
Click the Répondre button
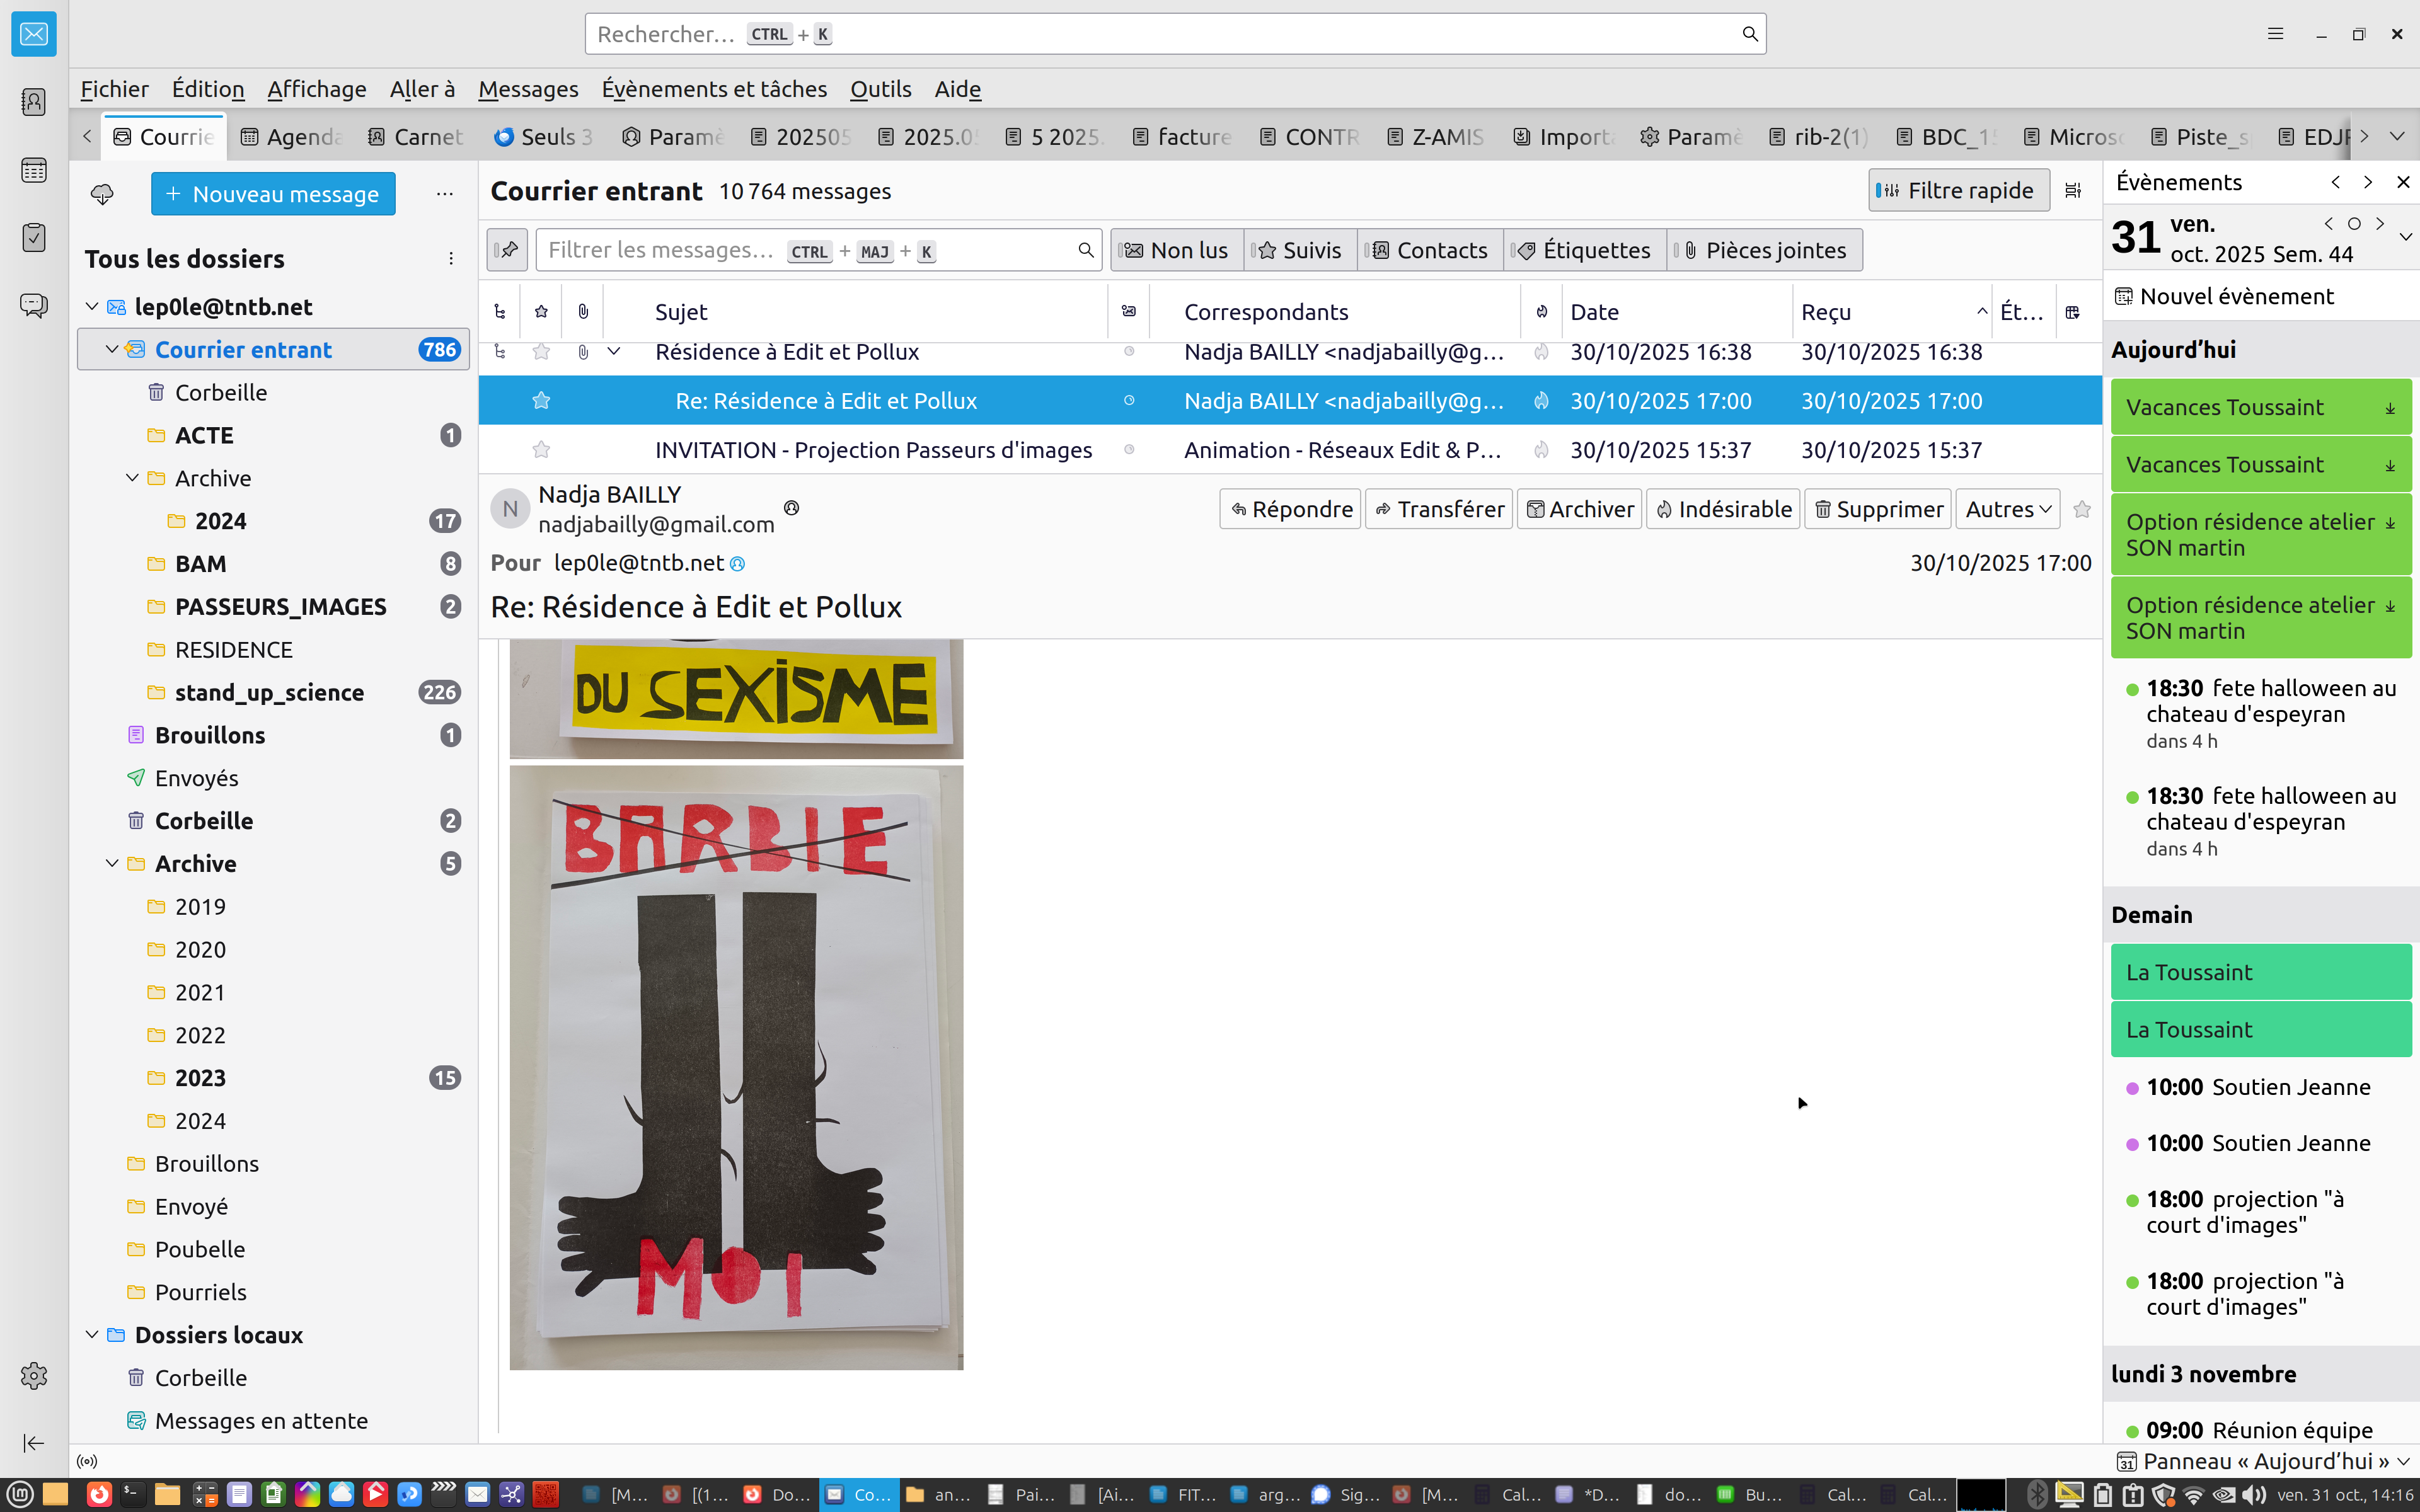pyautogui.click(x=1290, y=509)
